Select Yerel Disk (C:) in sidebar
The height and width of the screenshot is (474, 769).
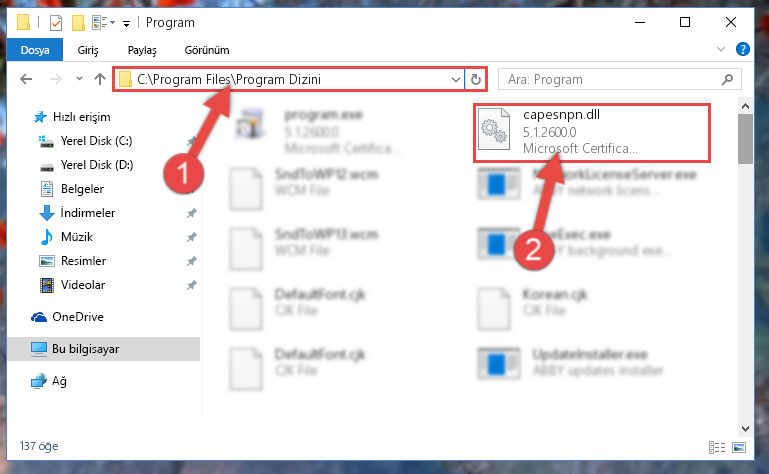[96, 141]
